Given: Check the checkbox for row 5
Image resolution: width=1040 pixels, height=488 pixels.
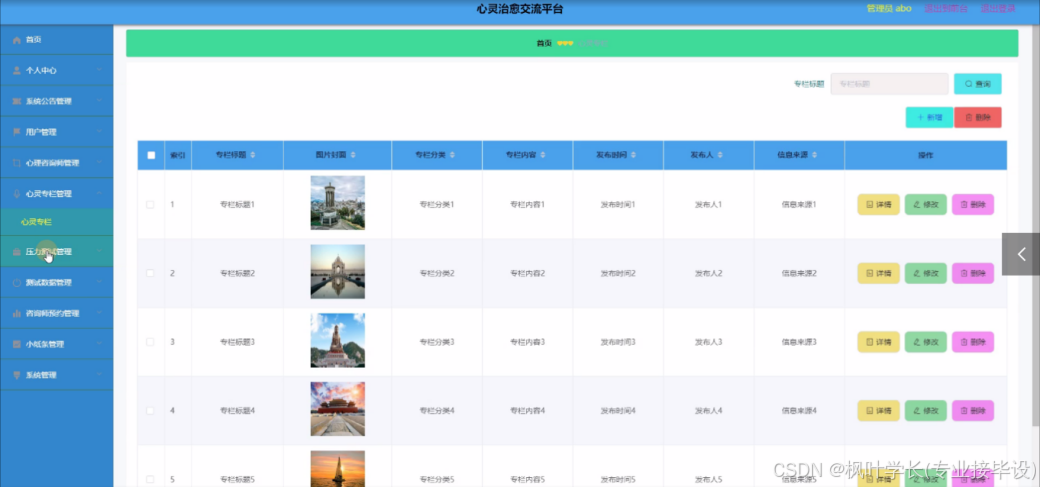Looking at the screenshot, I should point(151,479).
